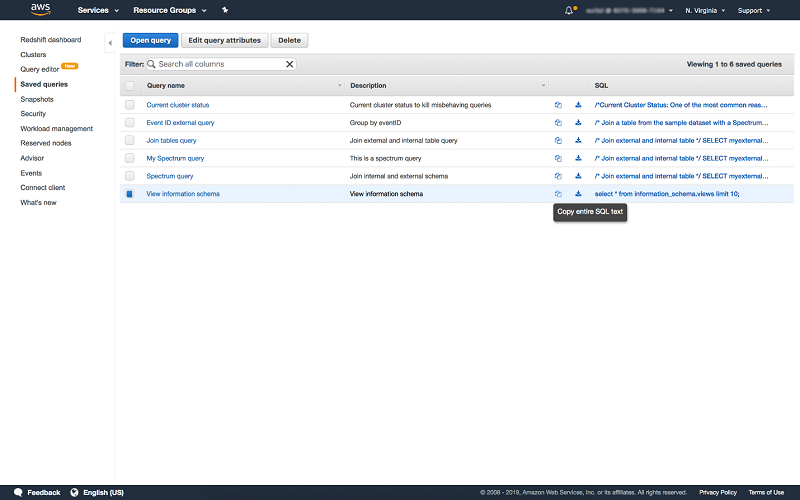
Task: Check the Spectrum query row checkbox
Action: tap(130, 176)
